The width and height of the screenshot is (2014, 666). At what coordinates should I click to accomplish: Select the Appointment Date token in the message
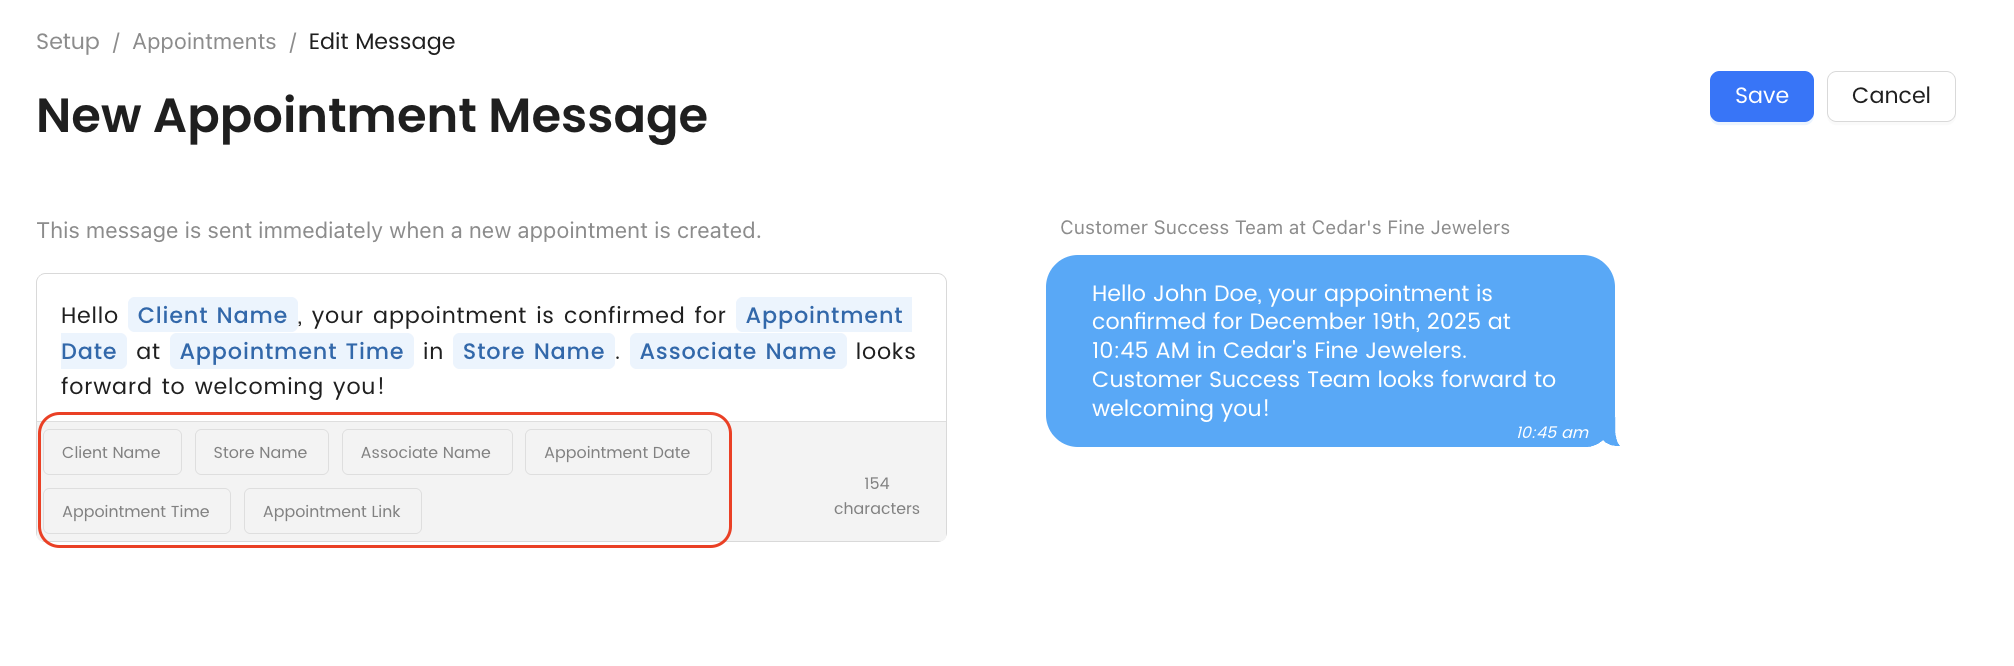(x=824, y=315)
